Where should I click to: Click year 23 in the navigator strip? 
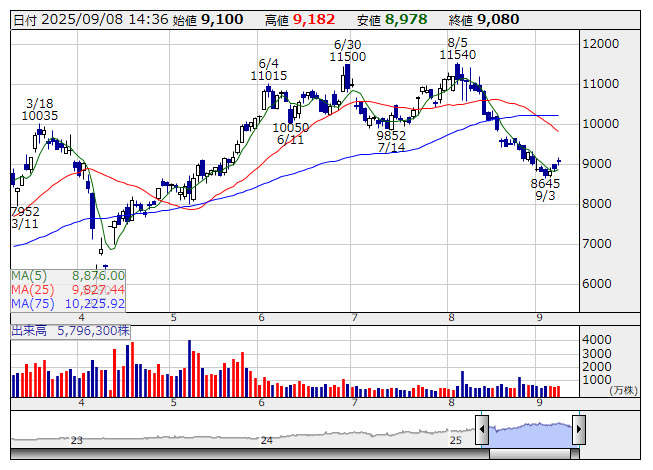(77, 440)
